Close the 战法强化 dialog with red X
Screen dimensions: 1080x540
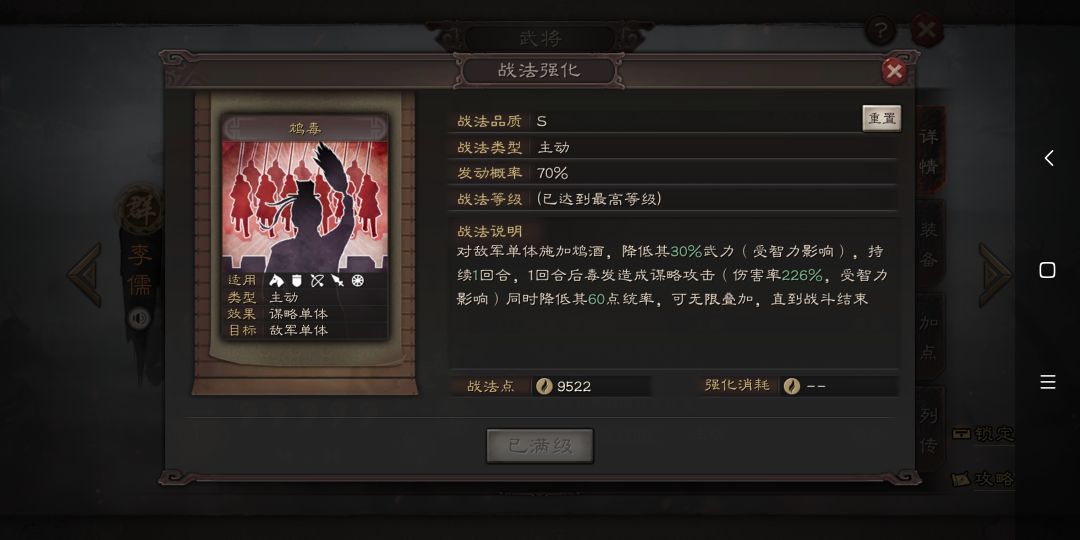pyautogui.click(x=894, y=71)
